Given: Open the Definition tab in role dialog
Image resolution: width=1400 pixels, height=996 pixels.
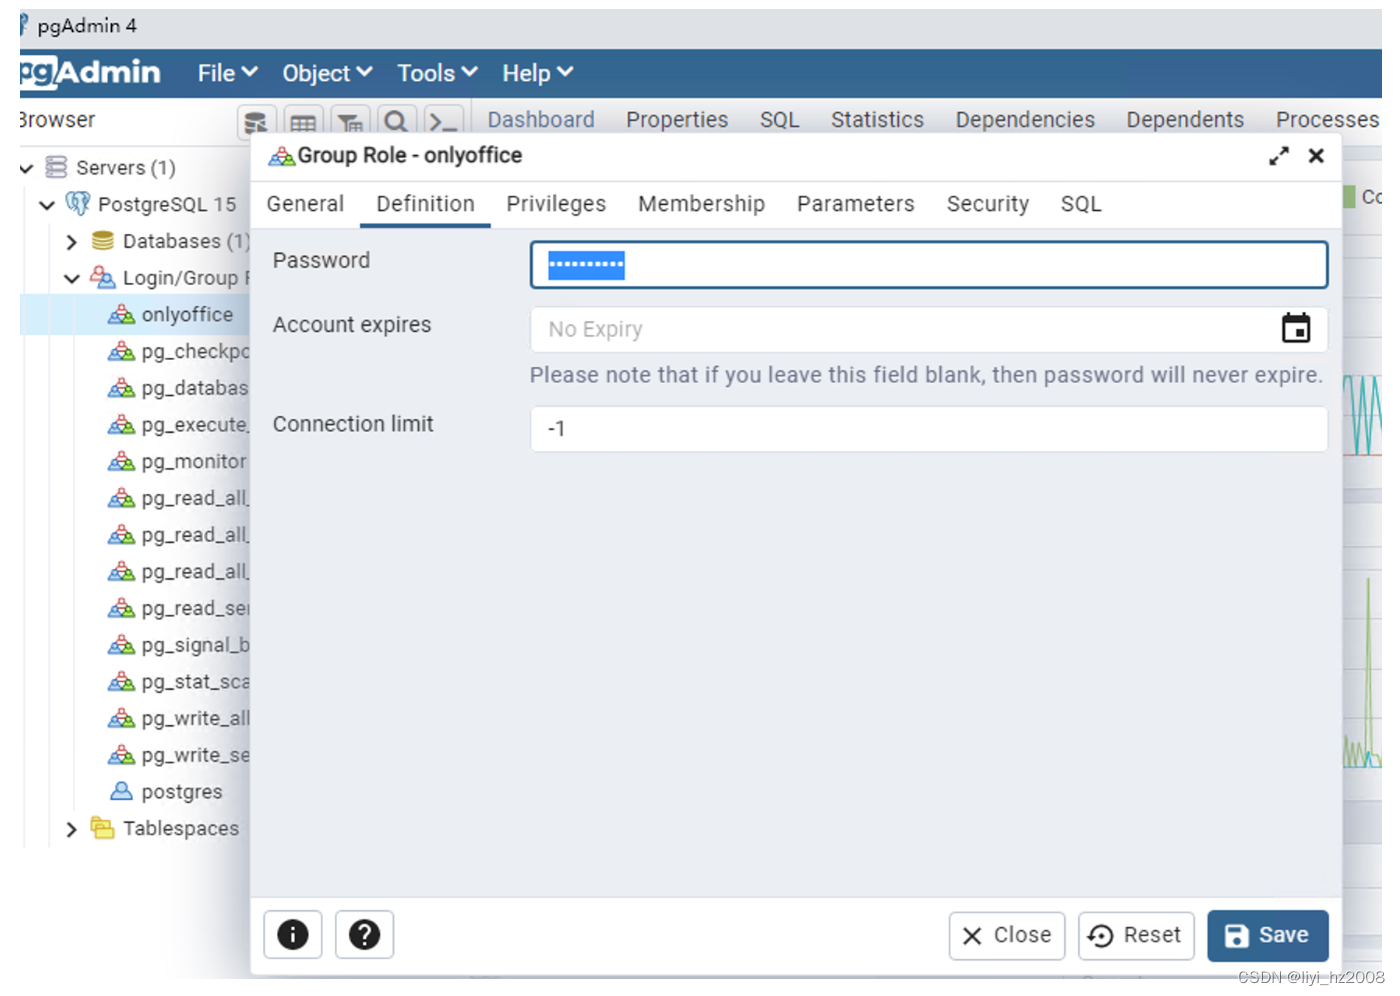Looking at the screenshot, I should click(425, 204).
